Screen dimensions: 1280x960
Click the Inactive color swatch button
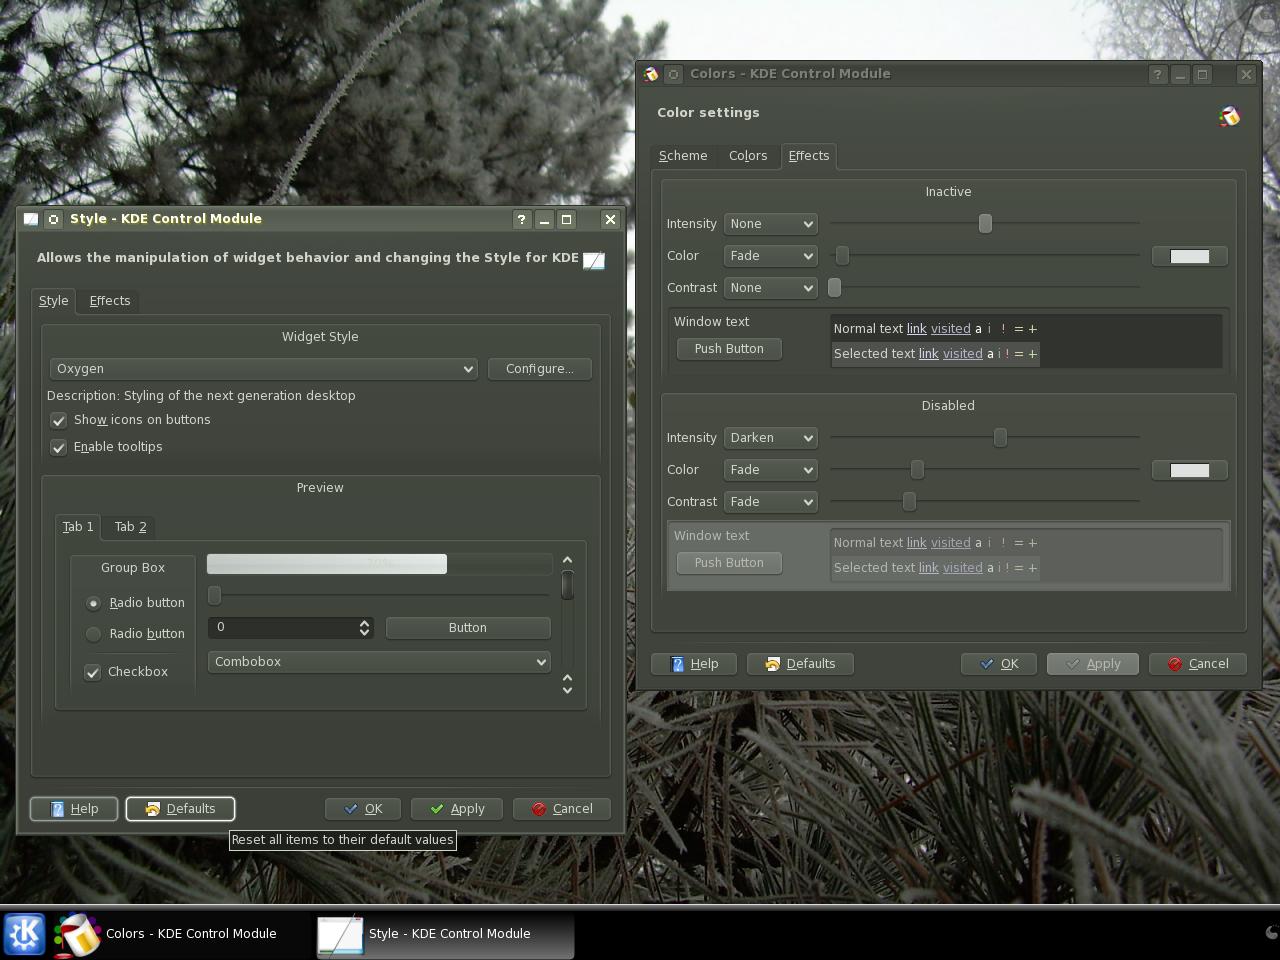(1190, 257)
